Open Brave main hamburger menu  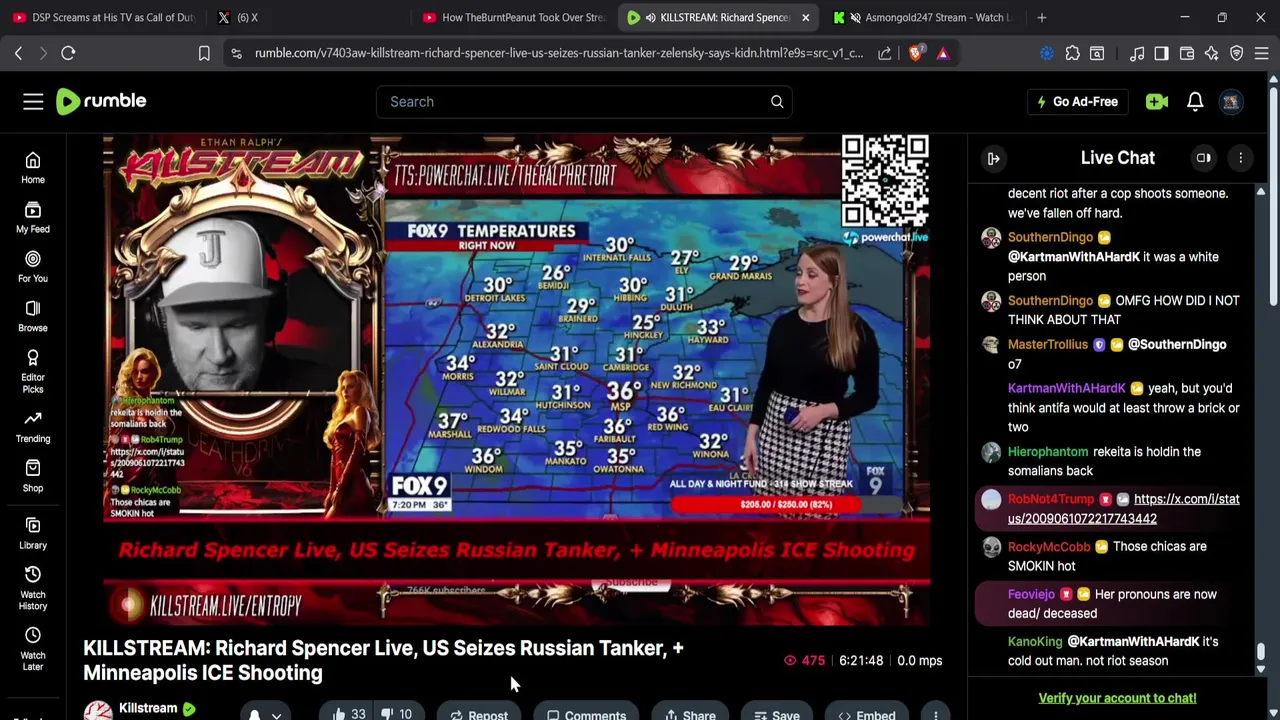[1262, 53]
